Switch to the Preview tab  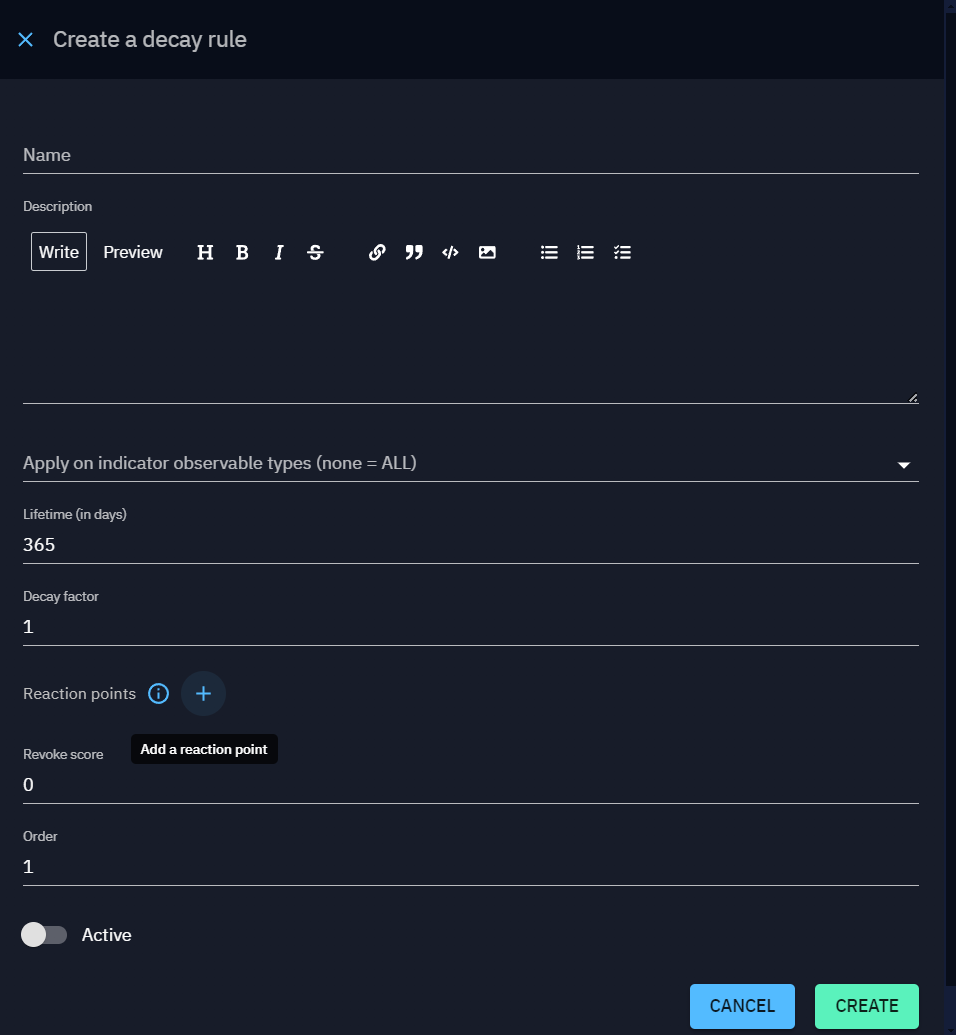click(x=133, y=252)
